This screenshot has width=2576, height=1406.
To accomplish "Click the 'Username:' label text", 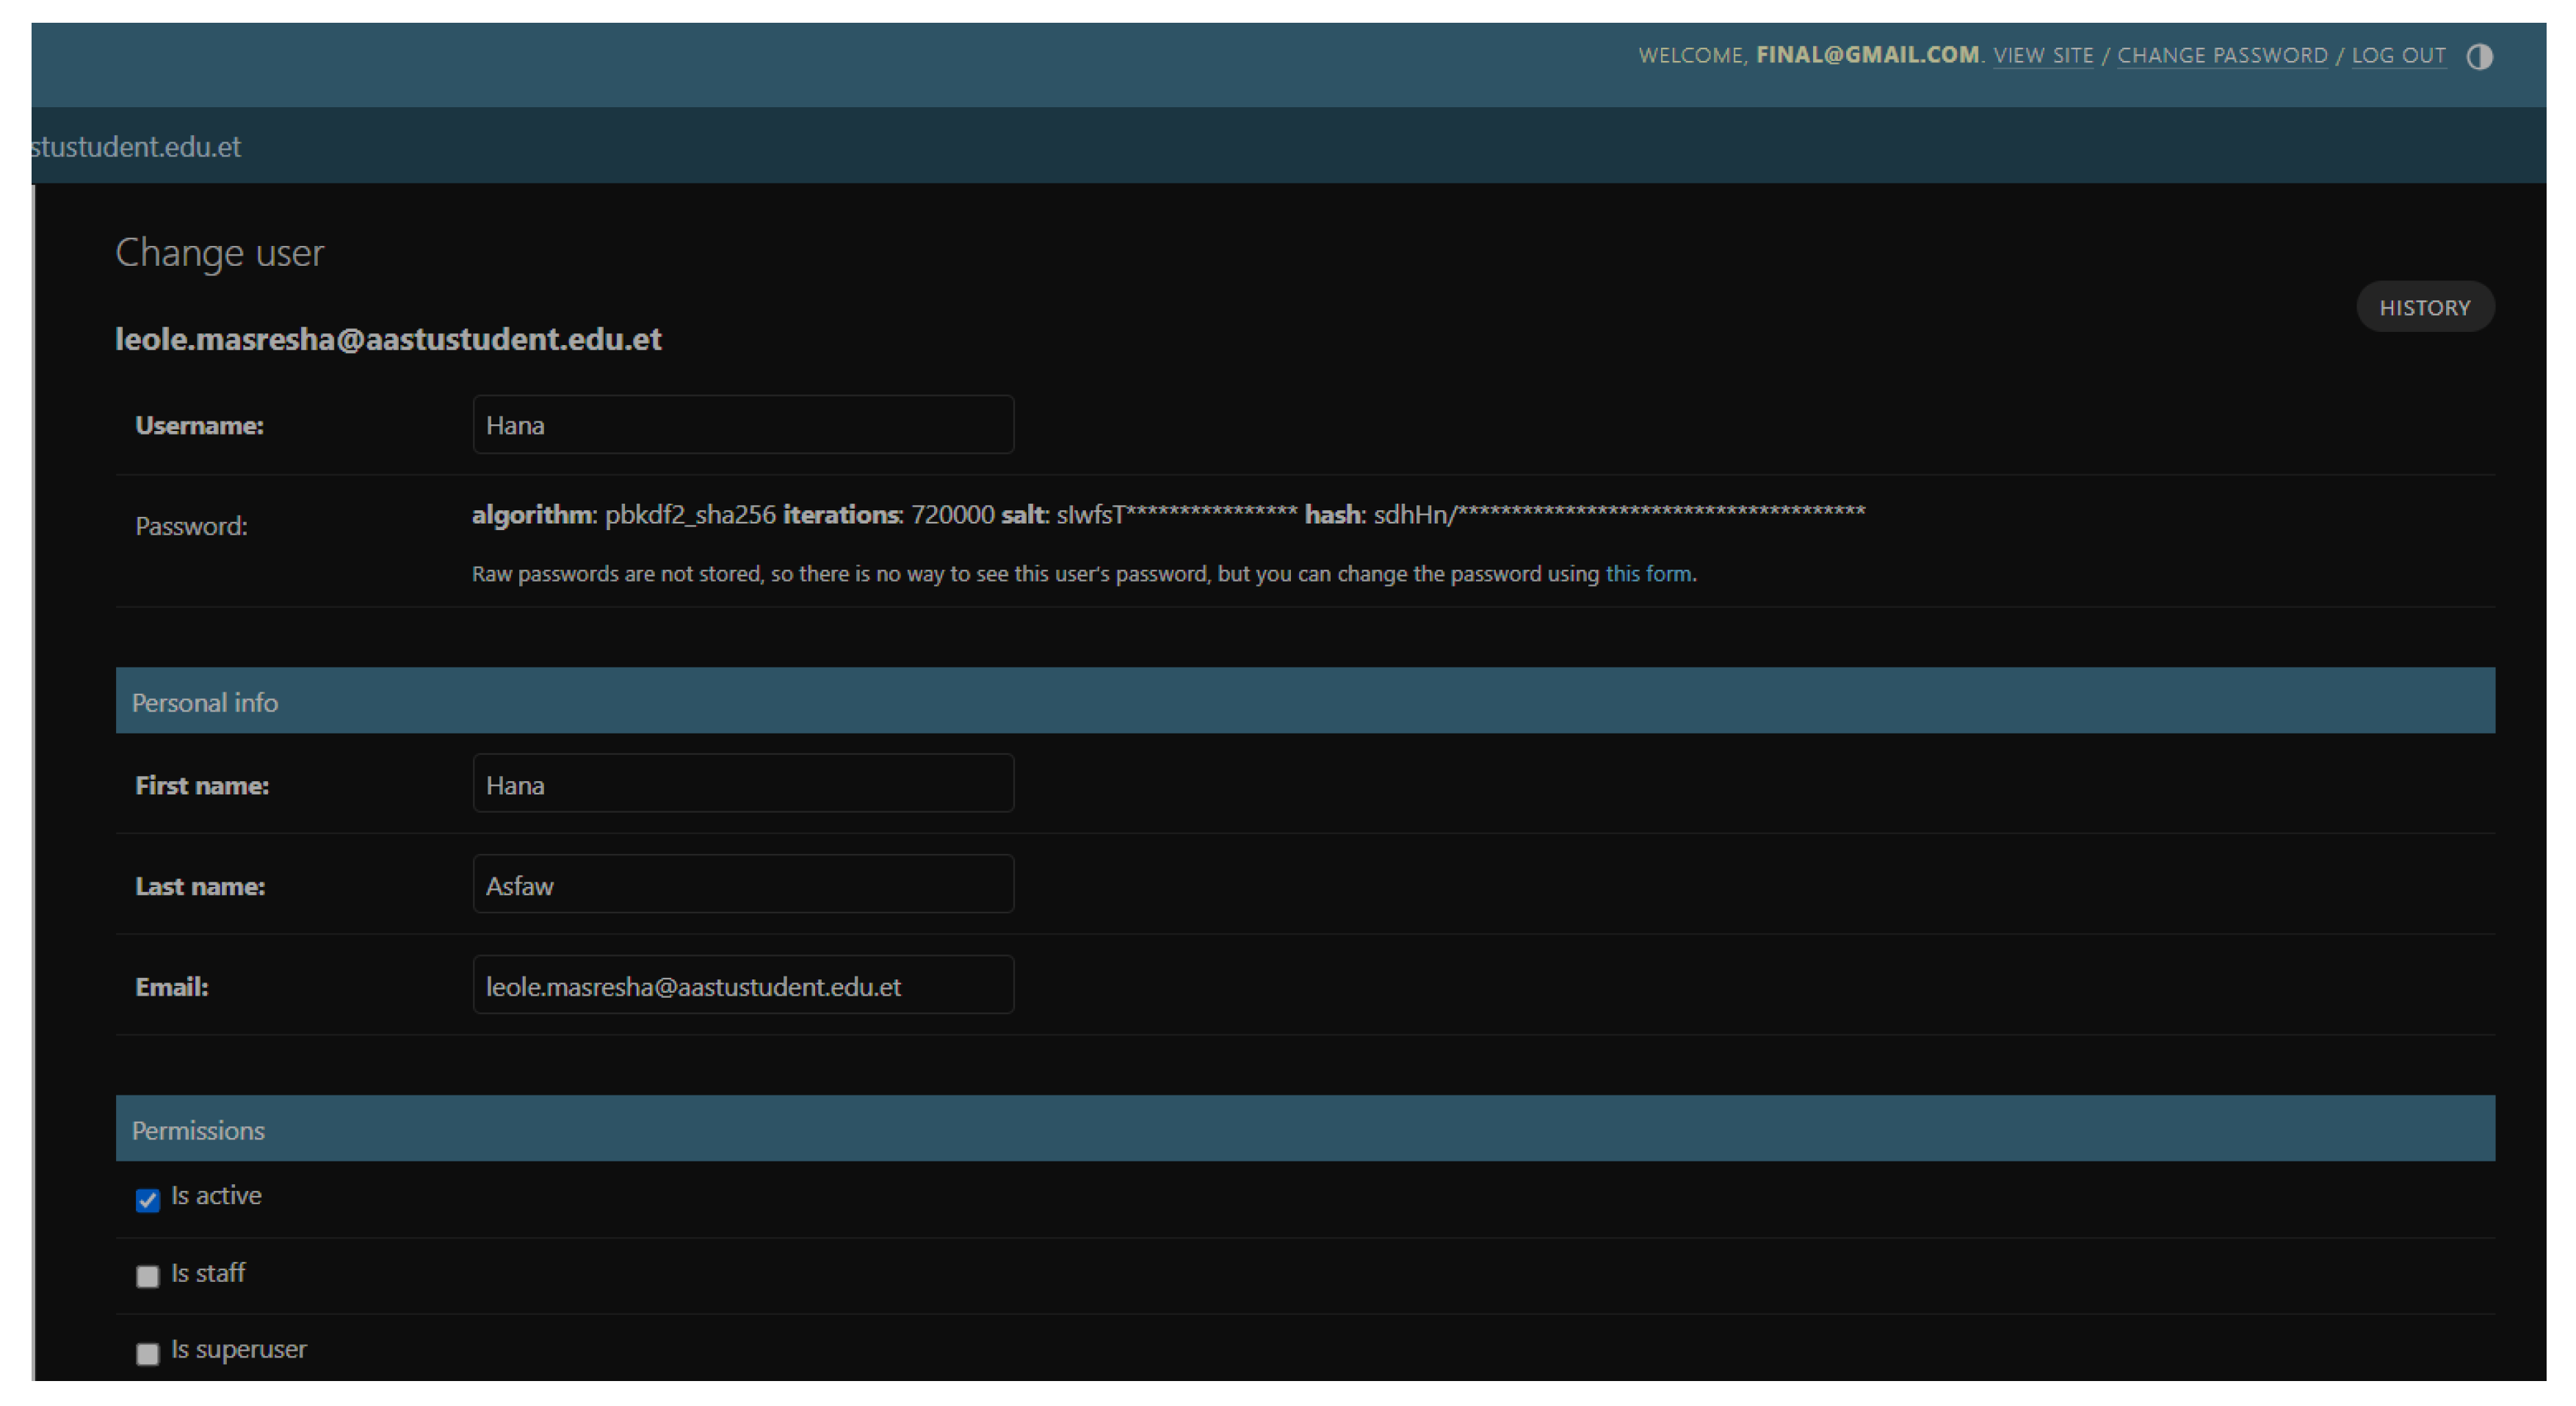I will (x=199, y=425).
